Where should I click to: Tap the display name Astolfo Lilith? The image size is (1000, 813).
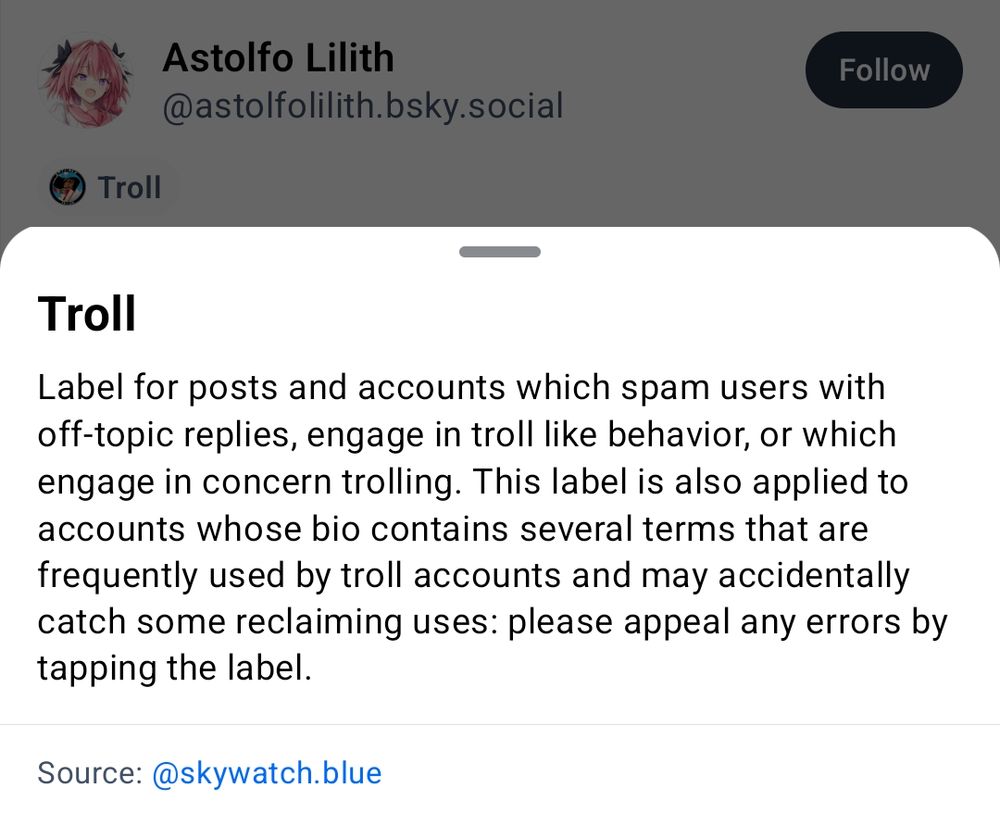point(279,57)
